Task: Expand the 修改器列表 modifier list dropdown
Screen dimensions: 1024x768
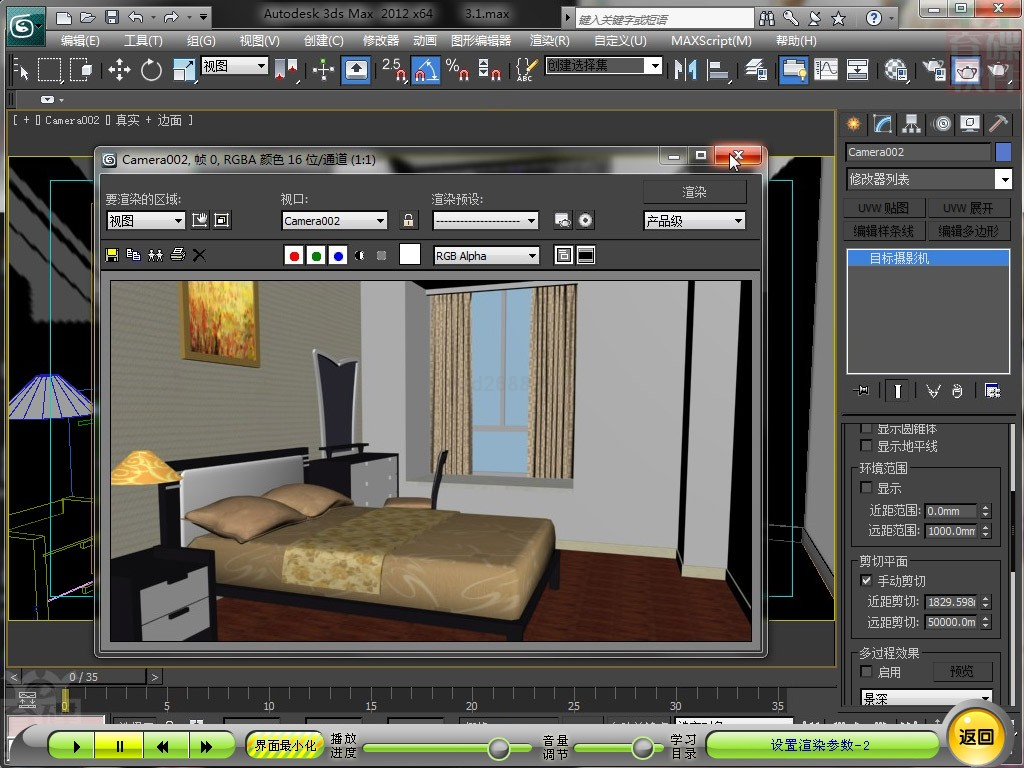Action: click(x=929, y=179)
